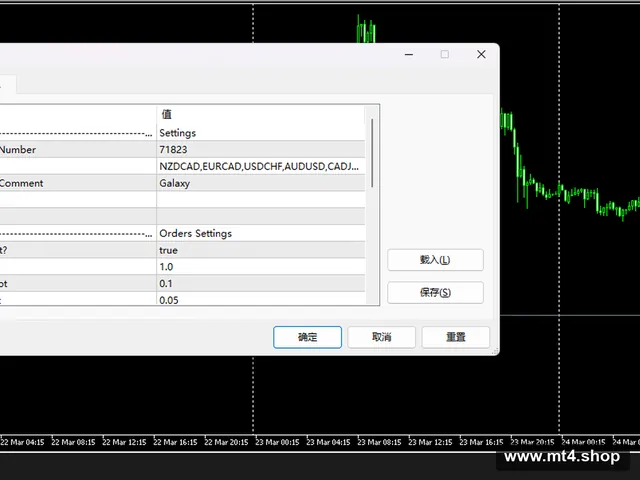Click the 值 column header
Image resolution: width=640 pixels, height=480 pixels.
260,114
